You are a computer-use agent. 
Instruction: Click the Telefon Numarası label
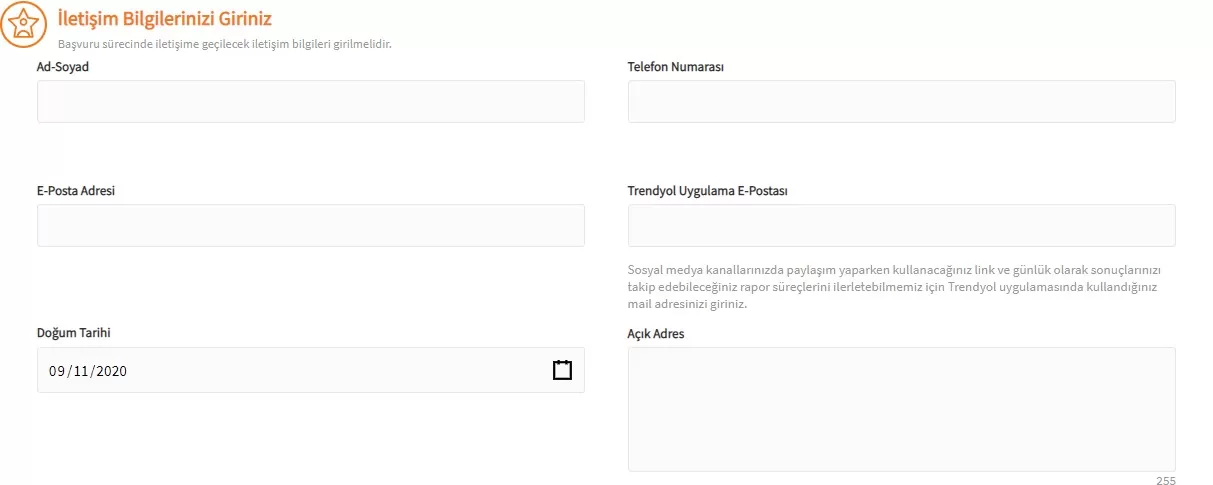[675, 67]
